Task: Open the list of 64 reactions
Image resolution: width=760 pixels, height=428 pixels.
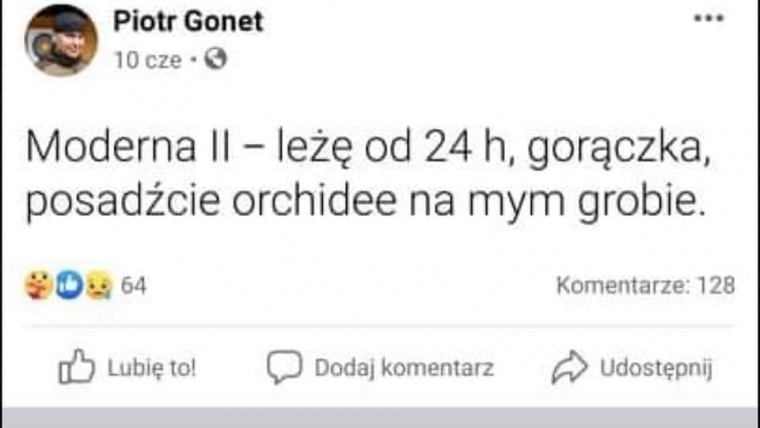Action: pos(134,286)
